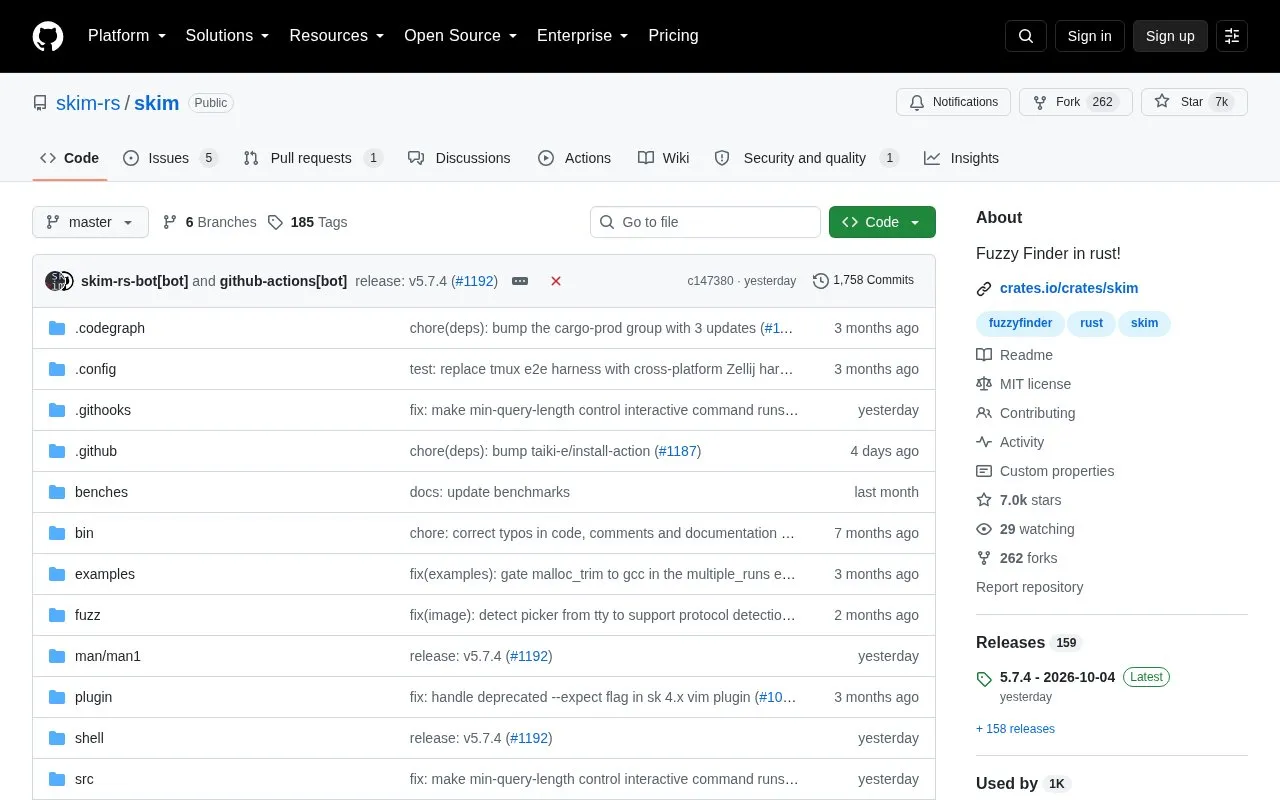Open the Security and quality tab
The height and width of the screenshot is (800, 1280).
[x=807, y=158]
